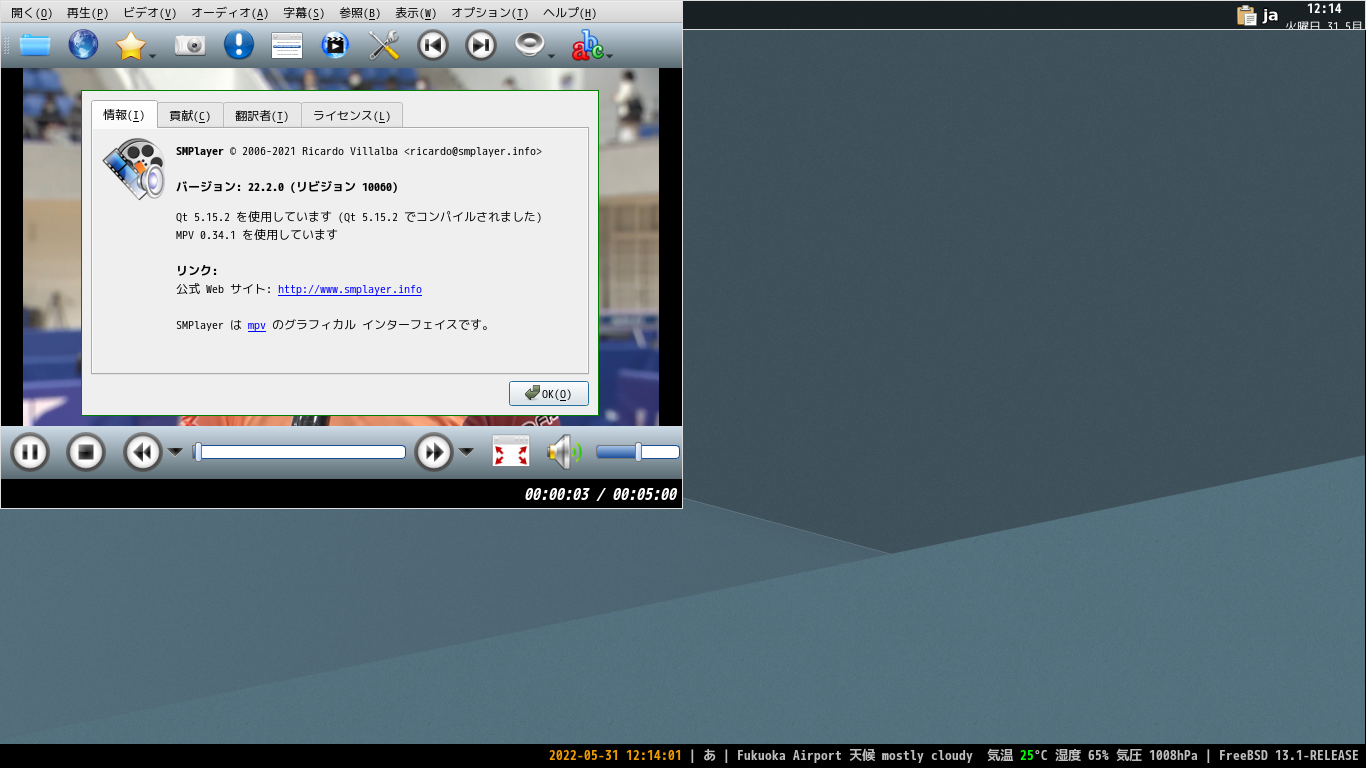The width and height of the screenshot is (1366, 768).
Task: Pause playback with the pause button
Action: (x=30, y=453)
